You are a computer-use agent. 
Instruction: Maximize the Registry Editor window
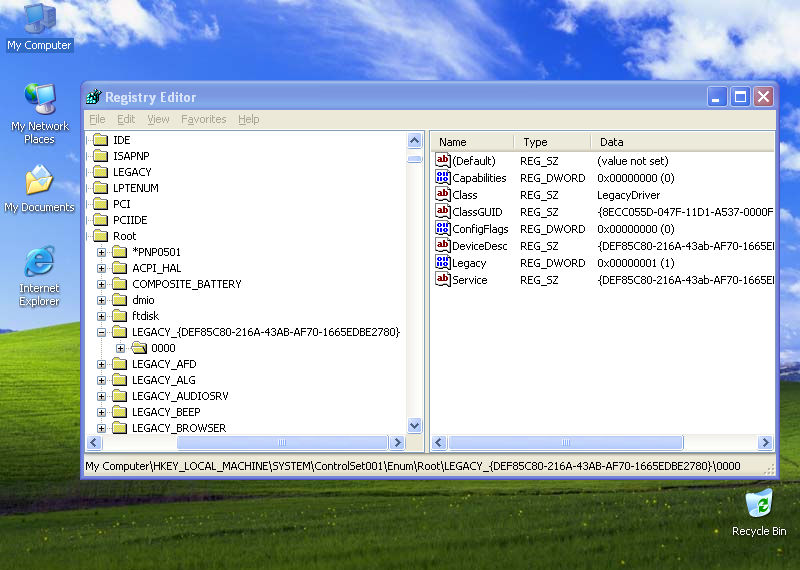740,96
